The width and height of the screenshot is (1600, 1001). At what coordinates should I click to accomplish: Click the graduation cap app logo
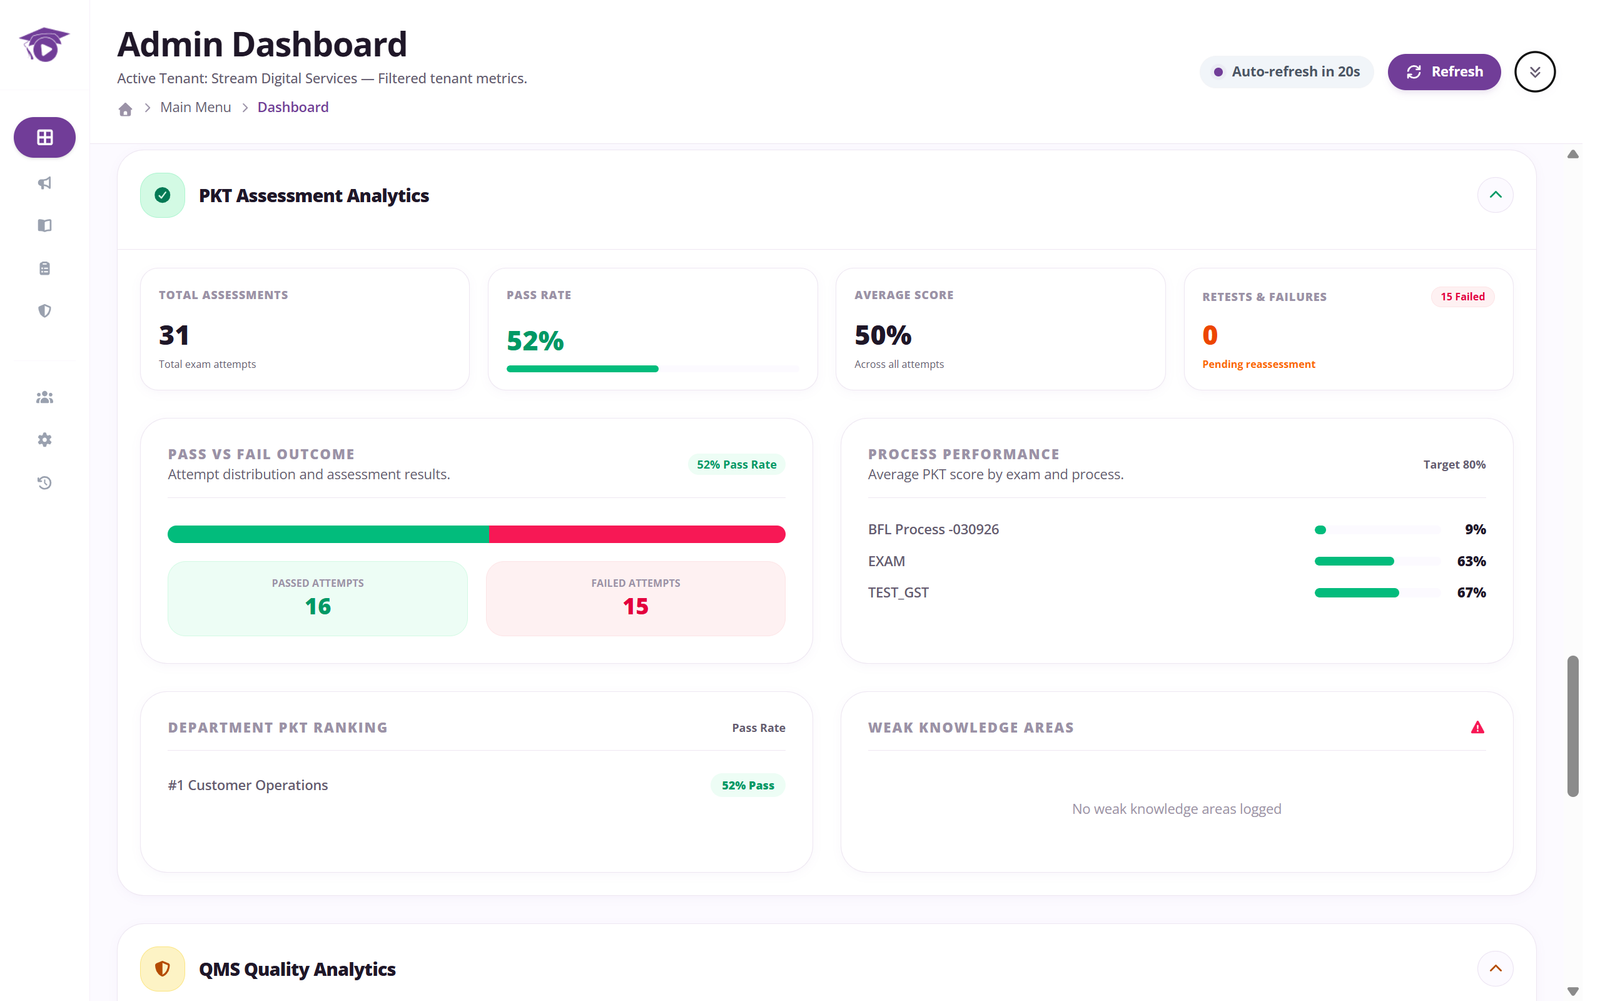click(x=44, y=45)
